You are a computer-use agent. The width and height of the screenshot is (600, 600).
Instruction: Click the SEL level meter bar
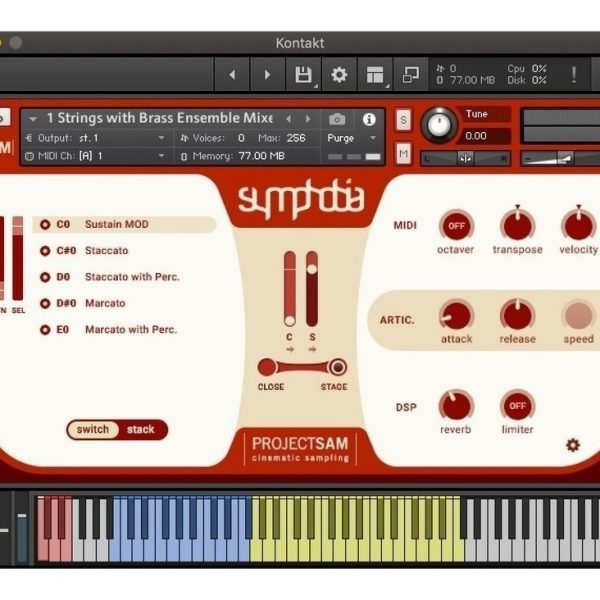pos(18,258)
